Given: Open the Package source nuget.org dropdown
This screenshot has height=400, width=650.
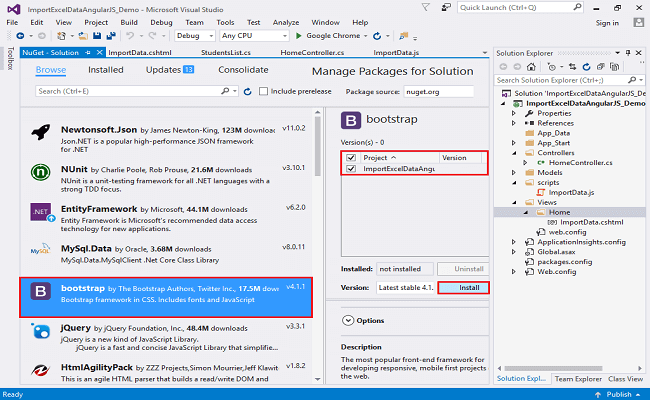Looking at the screenshot, I should pos(439,92).
